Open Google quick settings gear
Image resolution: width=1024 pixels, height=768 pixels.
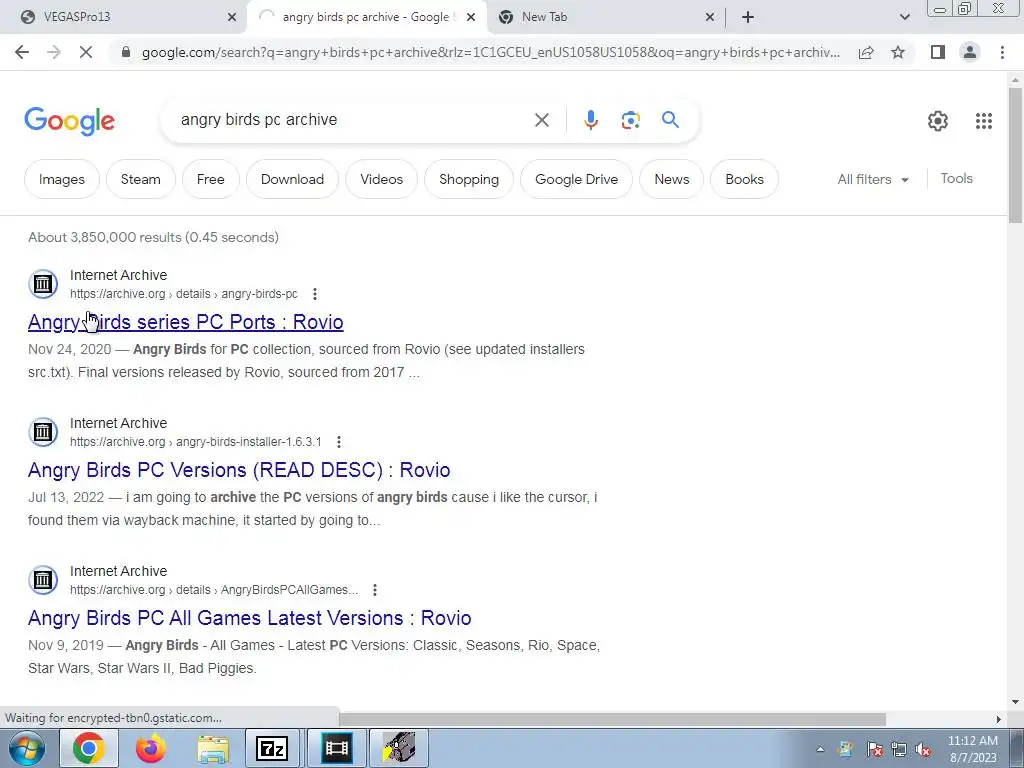pyautogui.click(x=938, y=121)
